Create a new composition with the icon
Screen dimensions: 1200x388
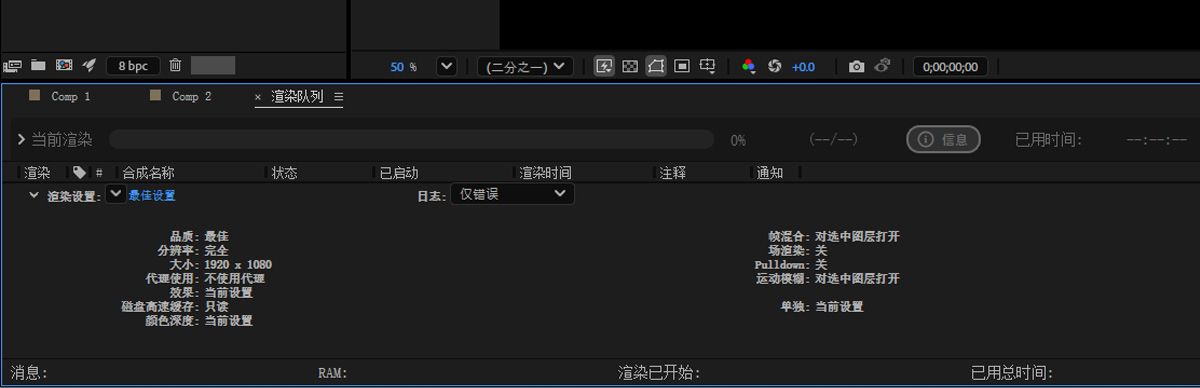click(x=64, y=66)
